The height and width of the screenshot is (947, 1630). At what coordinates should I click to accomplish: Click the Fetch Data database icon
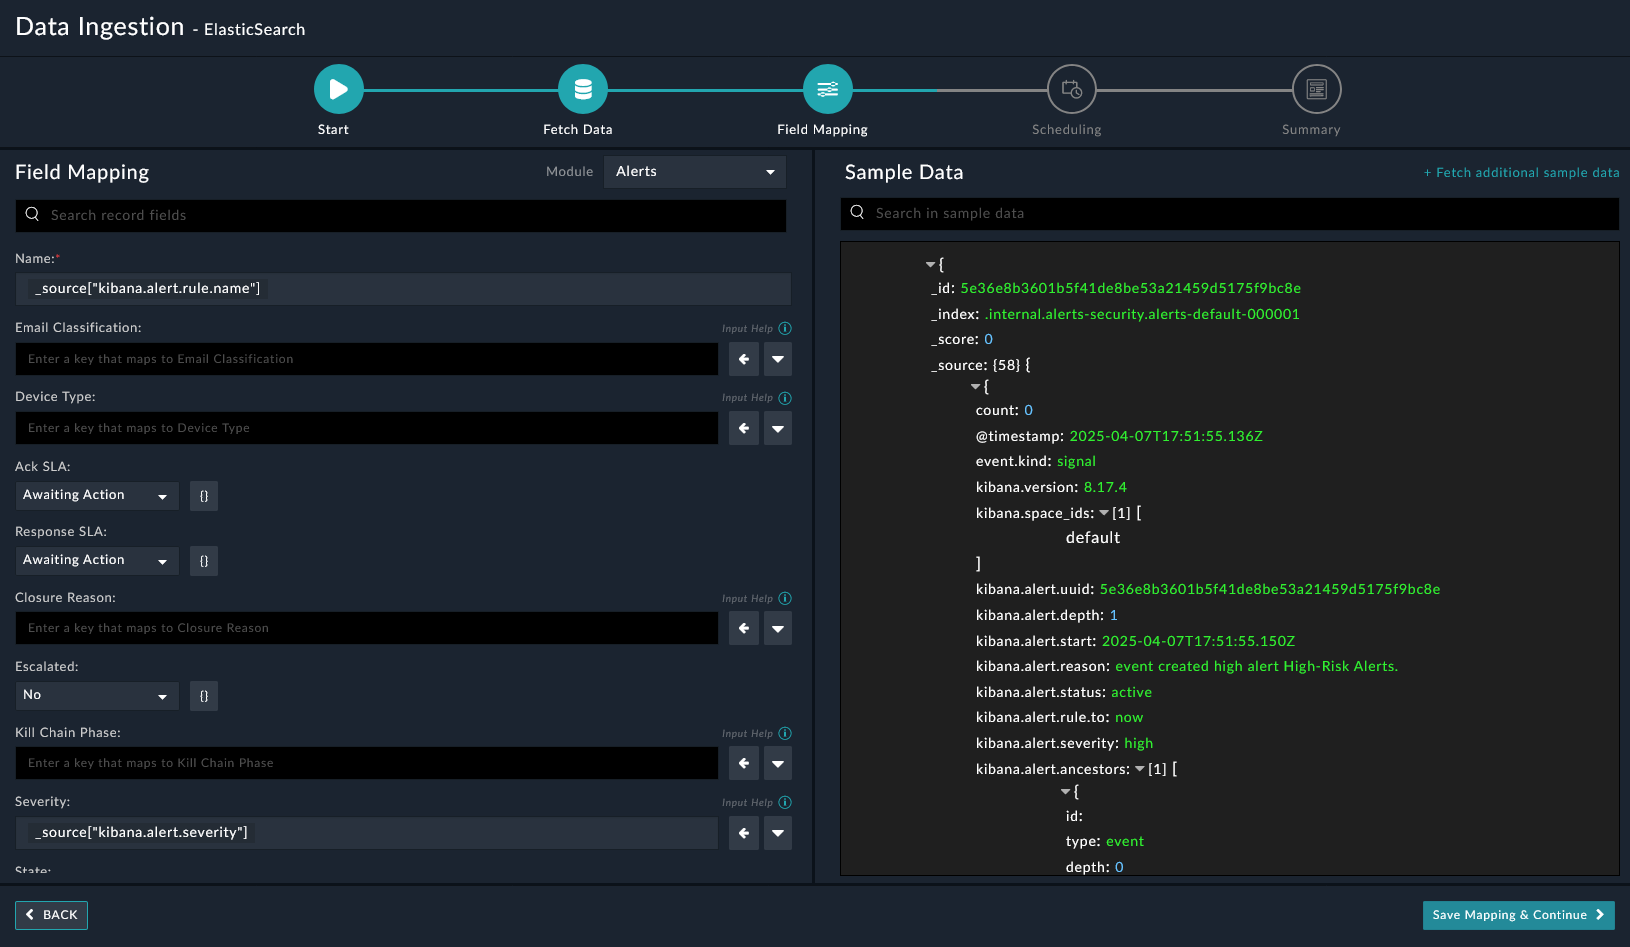[x=583, y=89]
